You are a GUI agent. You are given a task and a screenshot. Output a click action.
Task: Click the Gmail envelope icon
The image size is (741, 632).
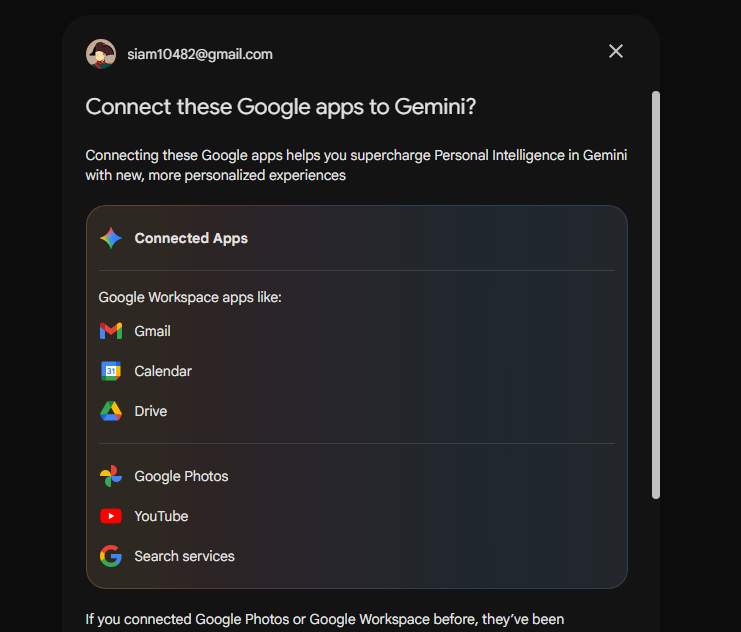tap(111, 331)
